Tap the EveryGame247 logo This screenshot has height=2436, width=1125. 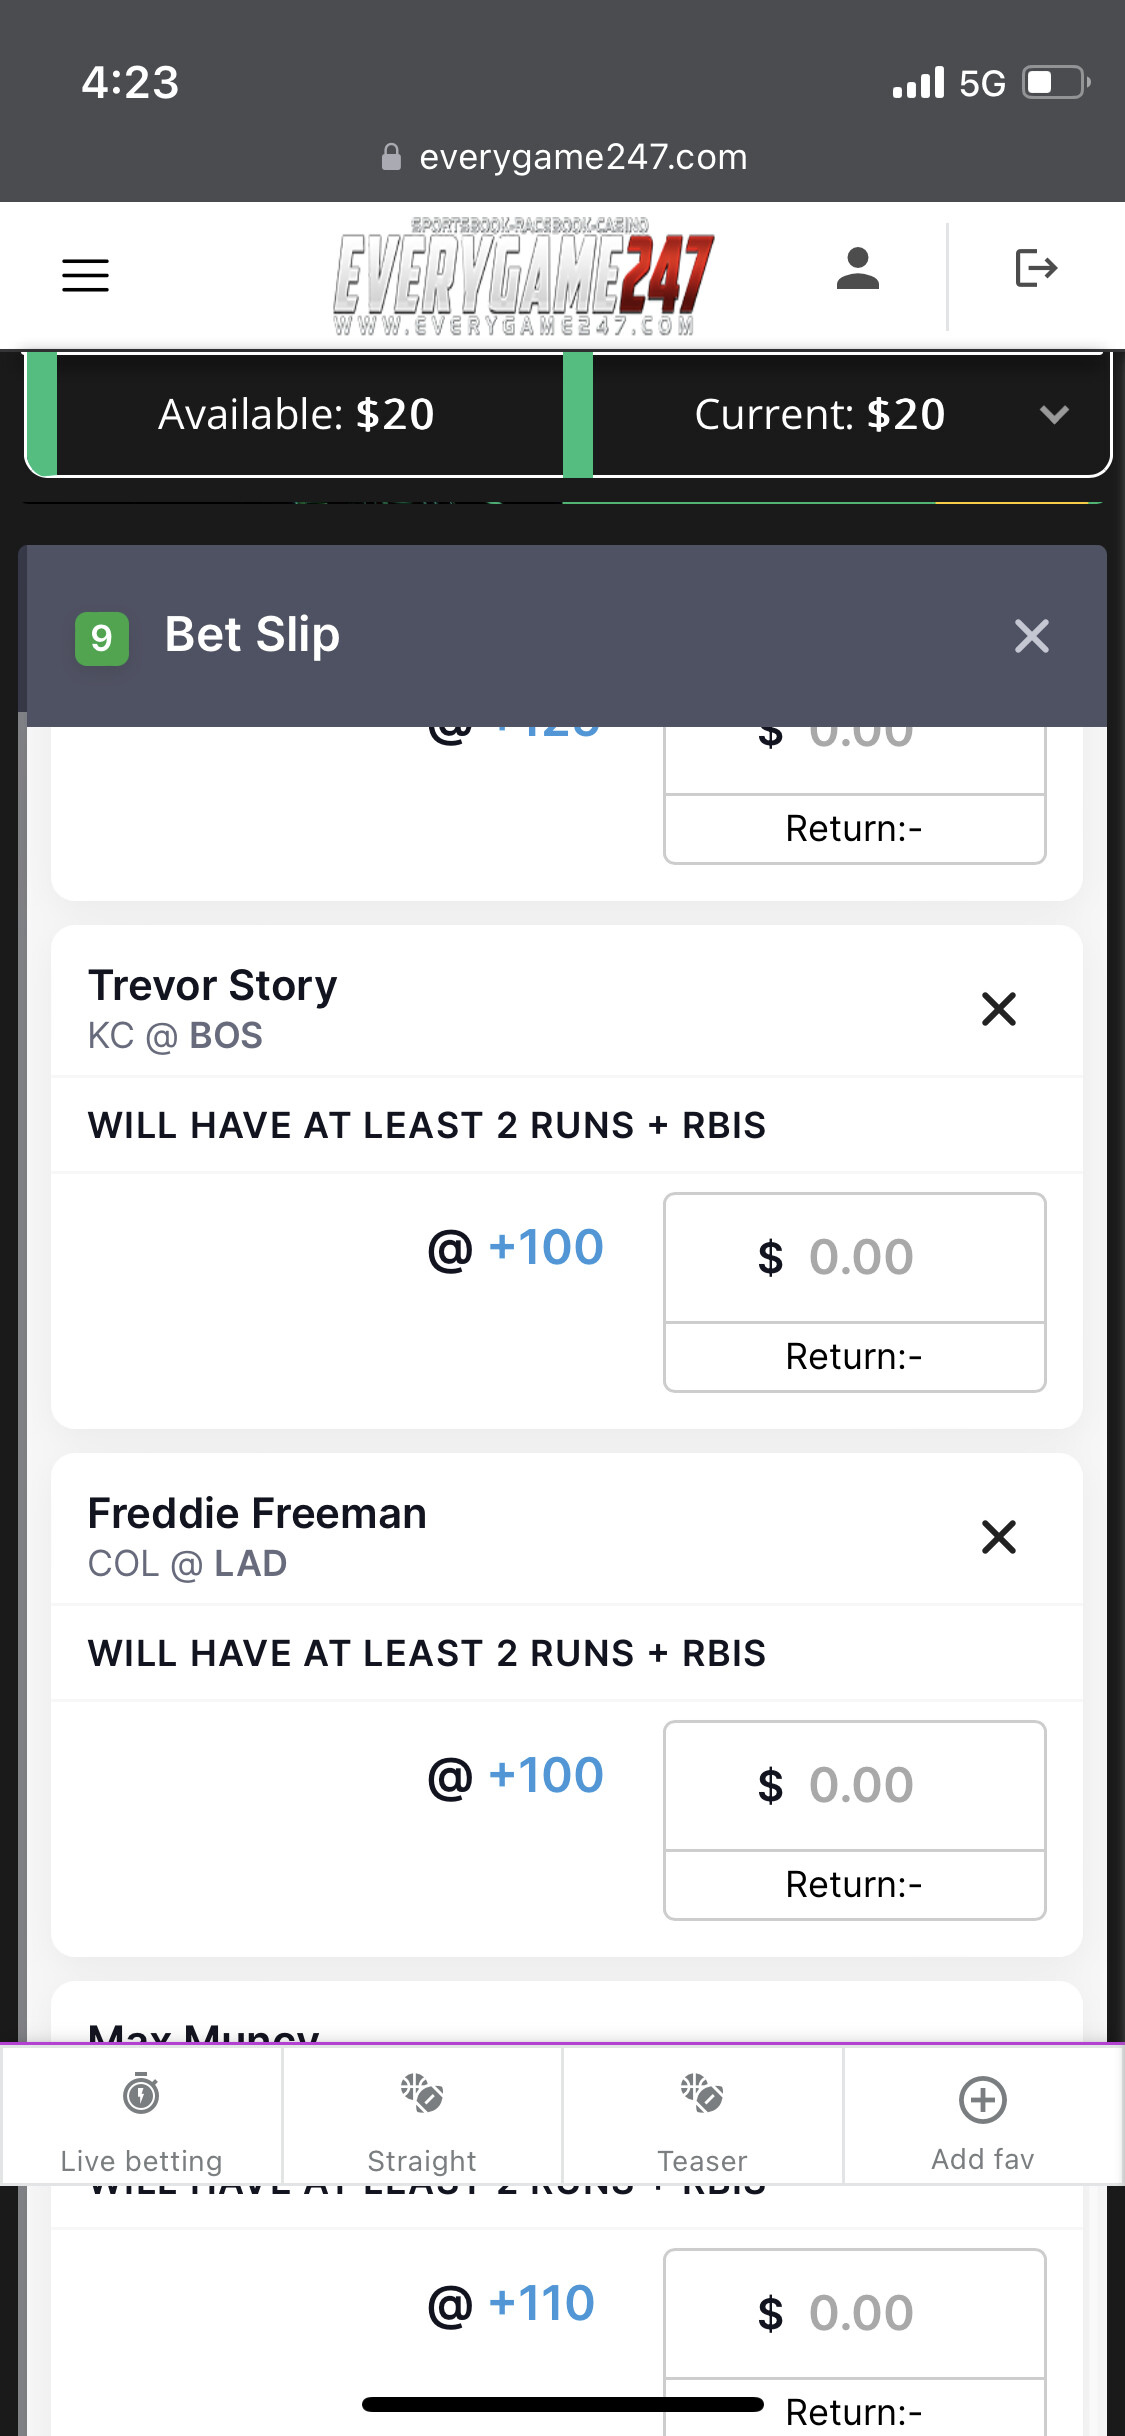click(x=522, y=276)
